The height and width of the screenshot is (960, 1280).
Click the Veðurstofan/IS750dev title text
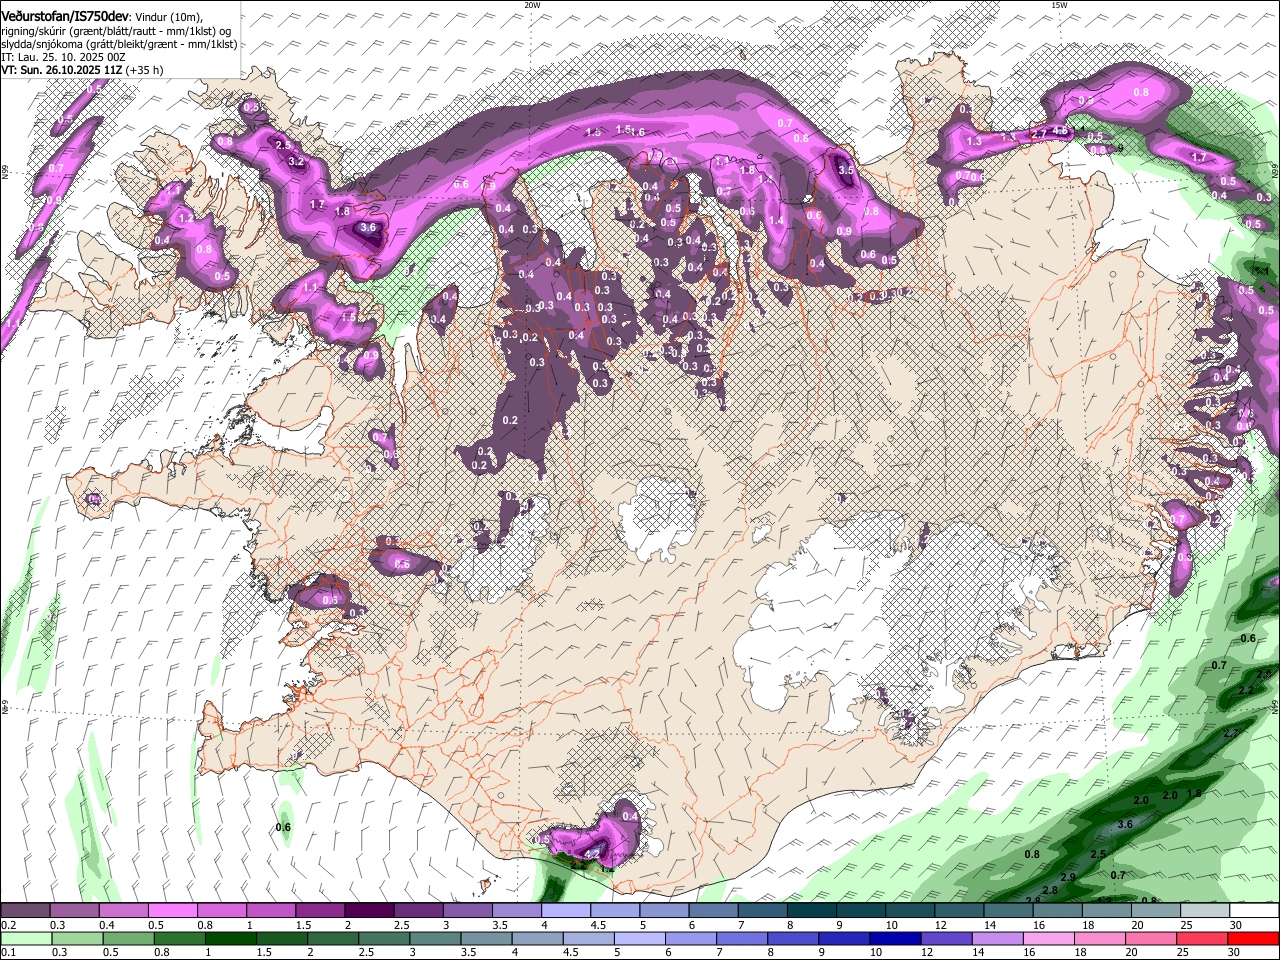(x=65, y=16)
